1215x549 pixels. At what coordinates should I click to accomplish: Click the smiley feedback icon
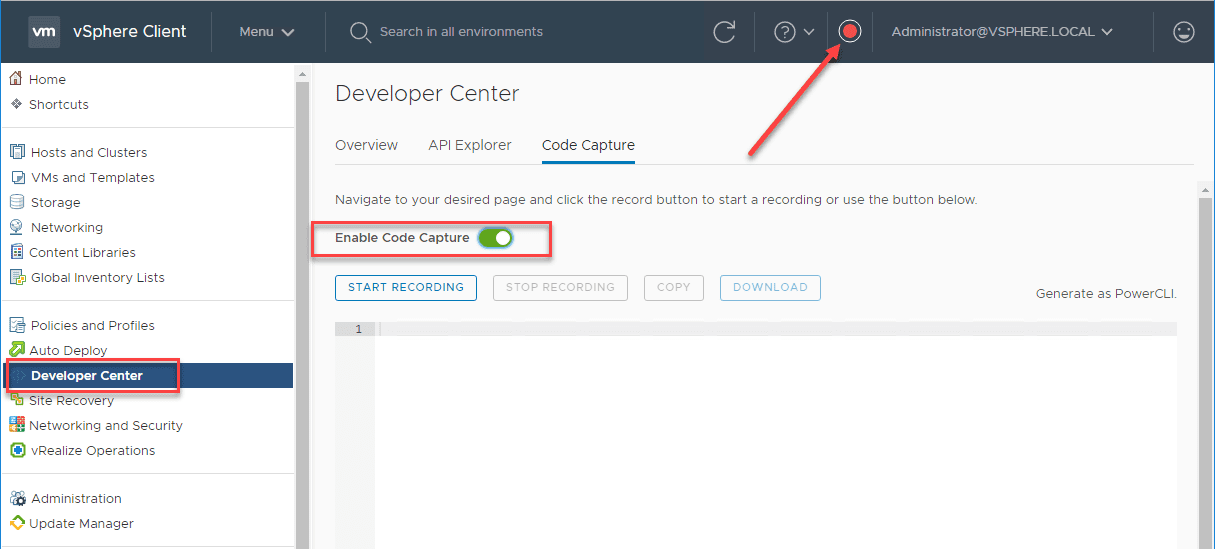1184,32
